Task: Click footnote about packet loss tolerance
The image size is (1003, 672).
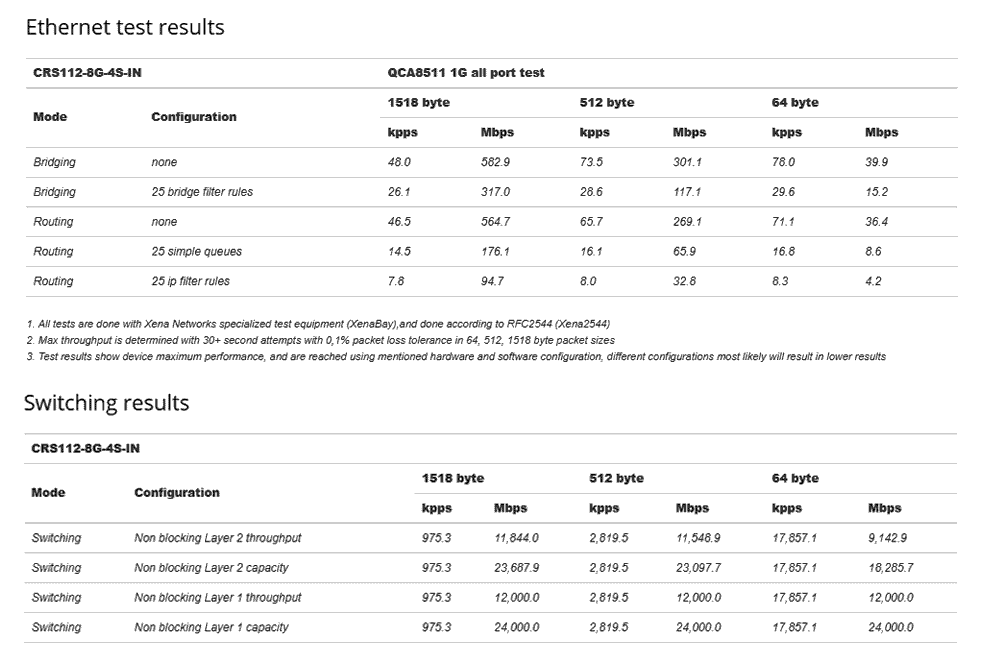Action: 320,341
